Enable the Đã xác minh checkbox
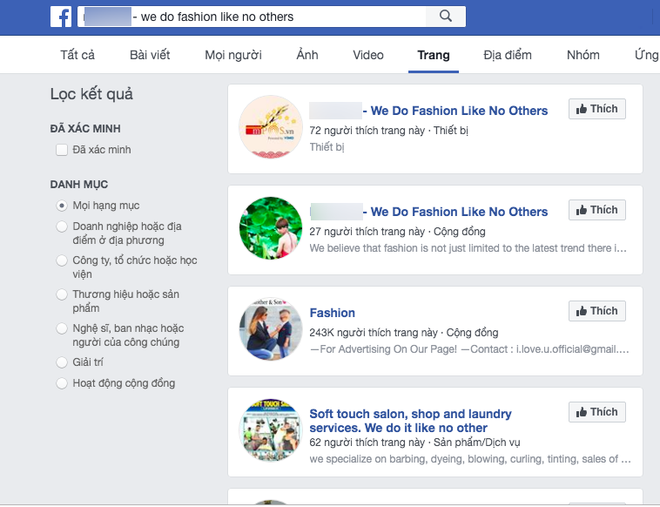The image size is (660, 507). 62,150
